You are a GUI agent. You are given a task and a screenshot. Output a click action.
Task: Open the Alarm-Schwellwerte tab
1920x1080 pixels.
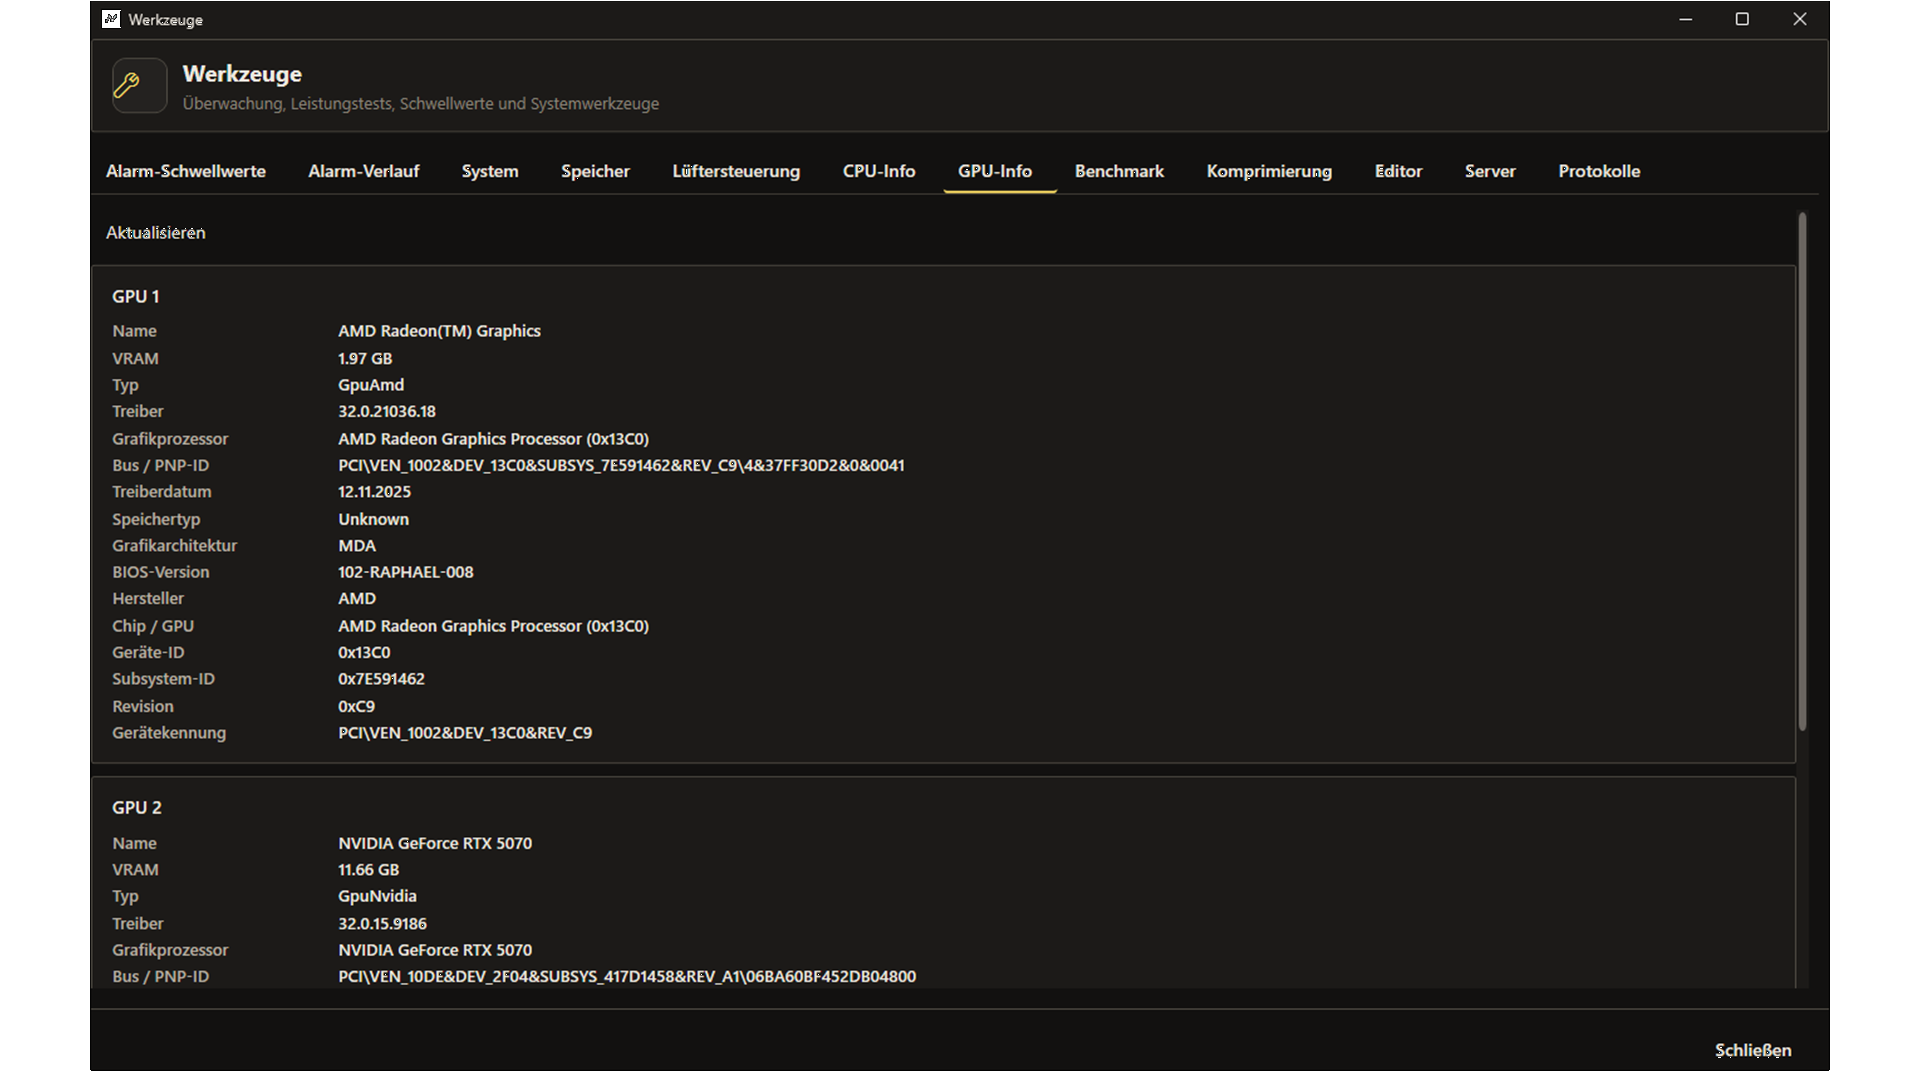[186, 171]
